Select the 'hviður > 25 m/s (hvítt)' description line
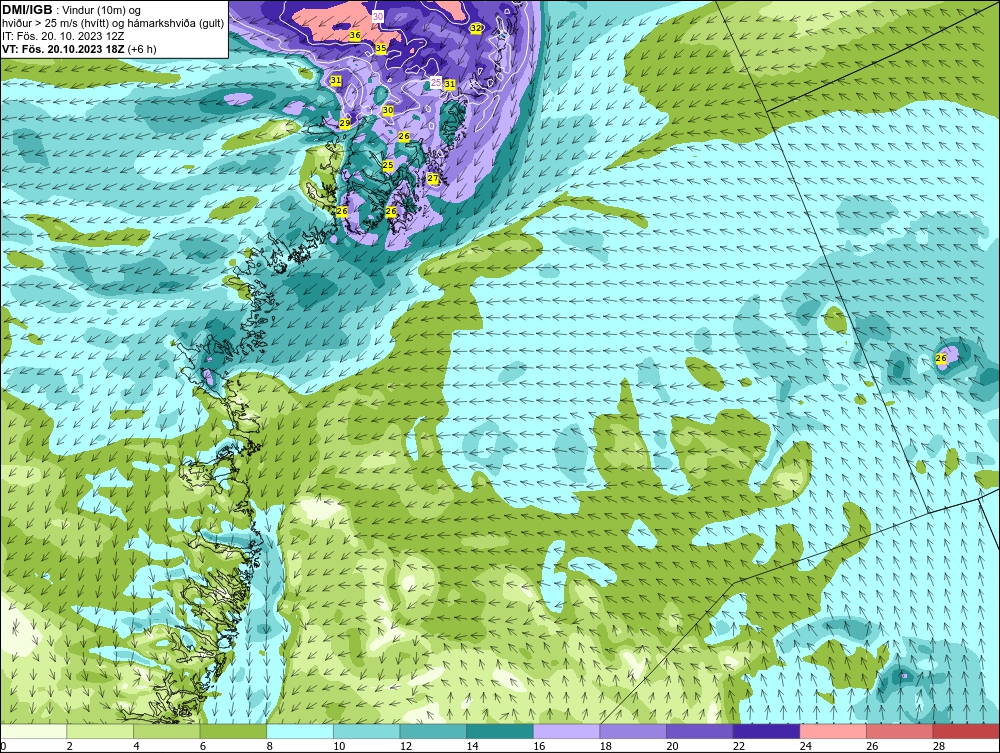1000x753 pixels. pyautogui.click(x=114, y=23)
